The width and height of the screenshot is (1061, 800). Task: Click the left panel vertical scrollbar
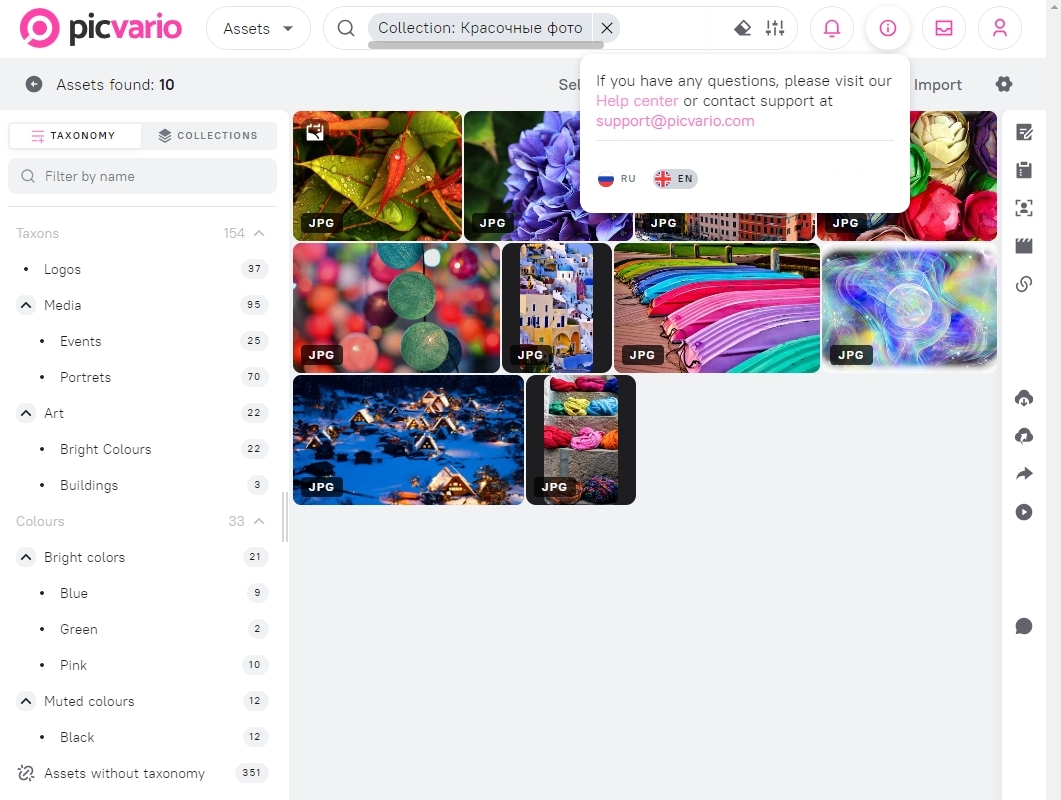284,517
